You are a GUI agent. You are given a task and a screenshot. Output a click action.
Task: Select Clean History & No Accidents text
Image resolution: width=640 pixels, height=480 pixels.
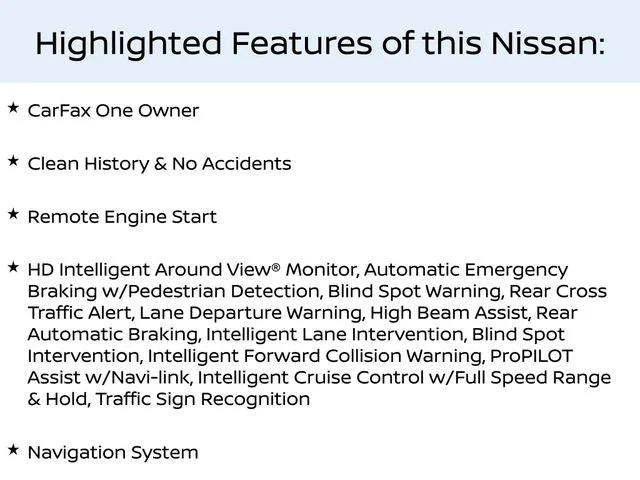click(159, 164)
